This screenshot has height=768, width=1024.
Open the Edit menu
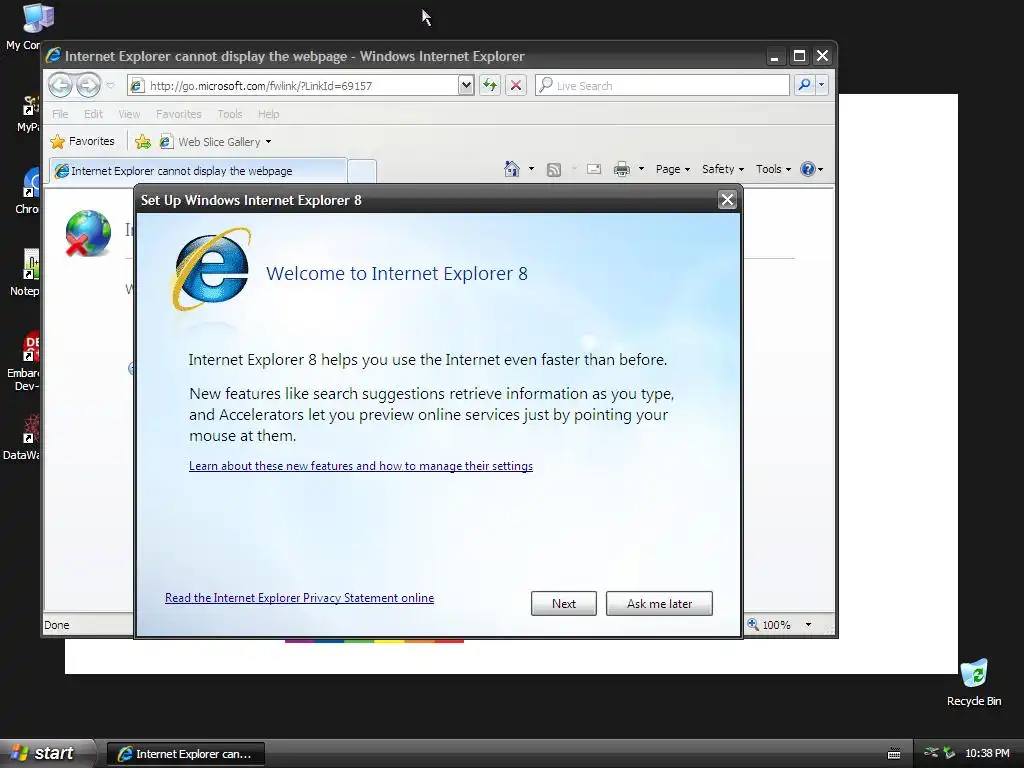93,114
